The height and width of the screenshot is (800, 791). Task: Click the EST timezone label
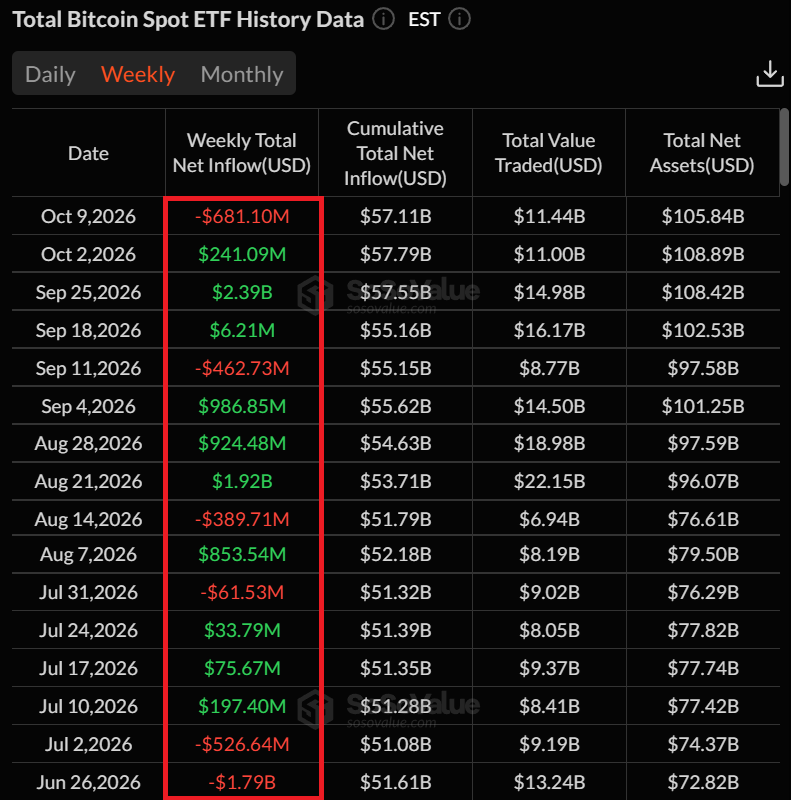tap(424, 19)
